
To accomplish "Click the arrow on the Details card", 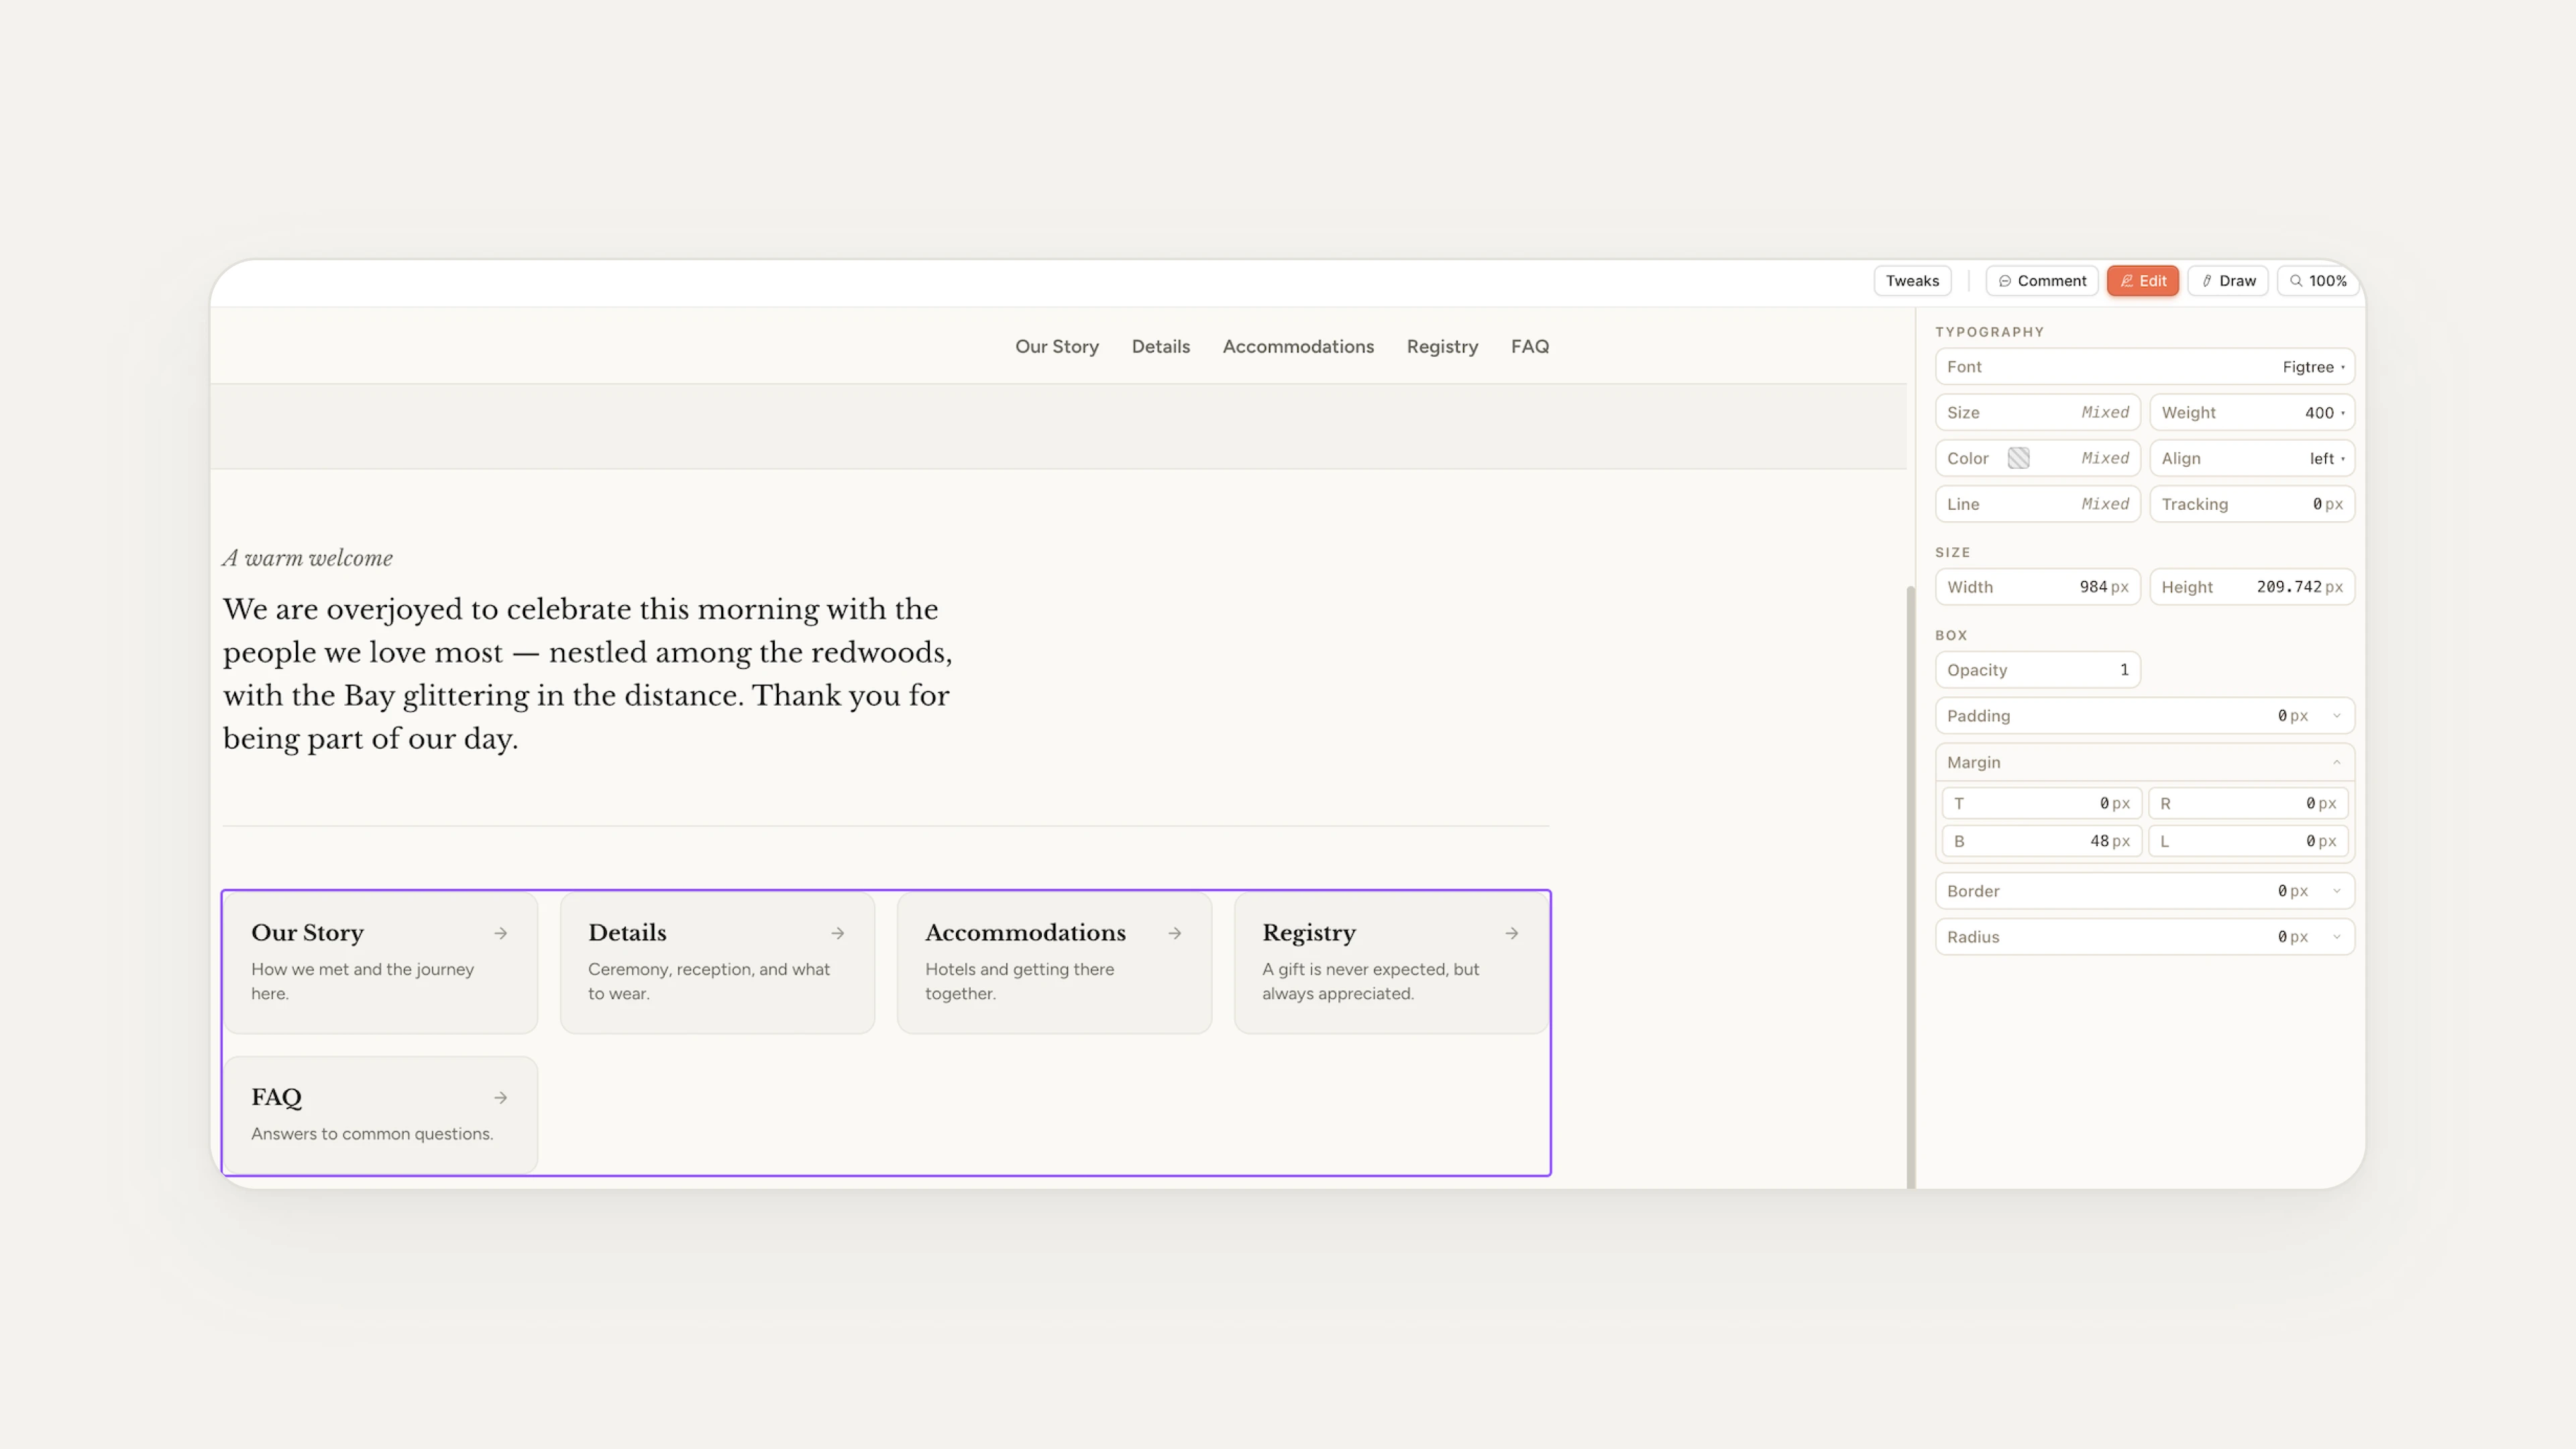I will pos(838,933).
